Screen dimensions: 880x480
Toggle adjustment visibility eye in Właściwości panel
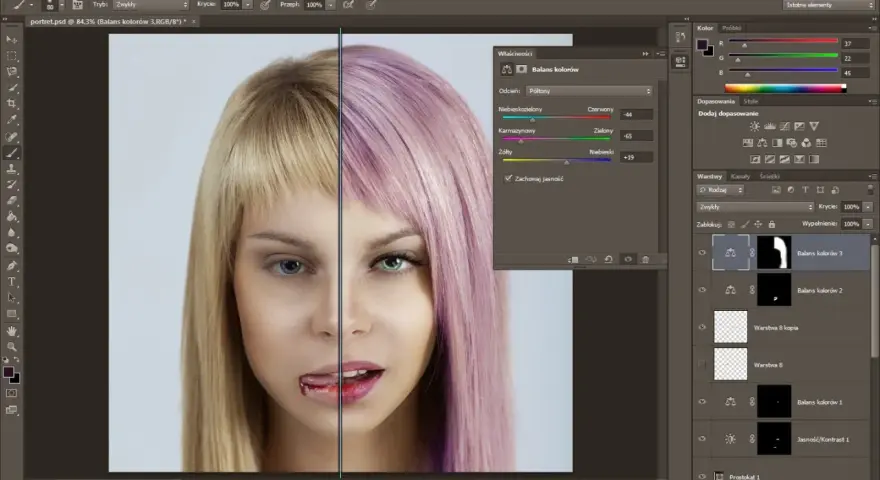628,259
